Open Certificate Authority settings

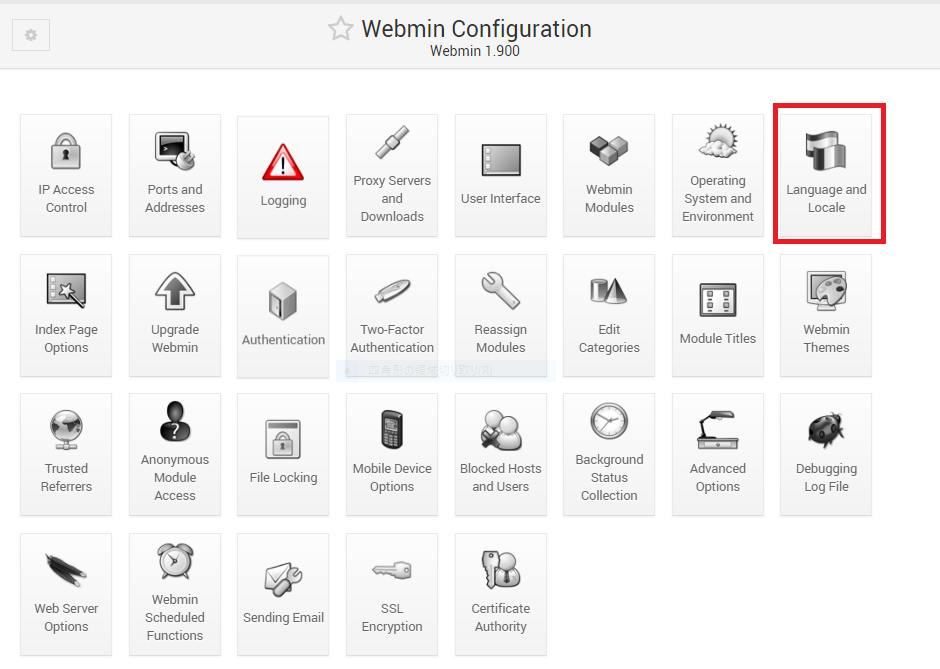tap(501, 595)
